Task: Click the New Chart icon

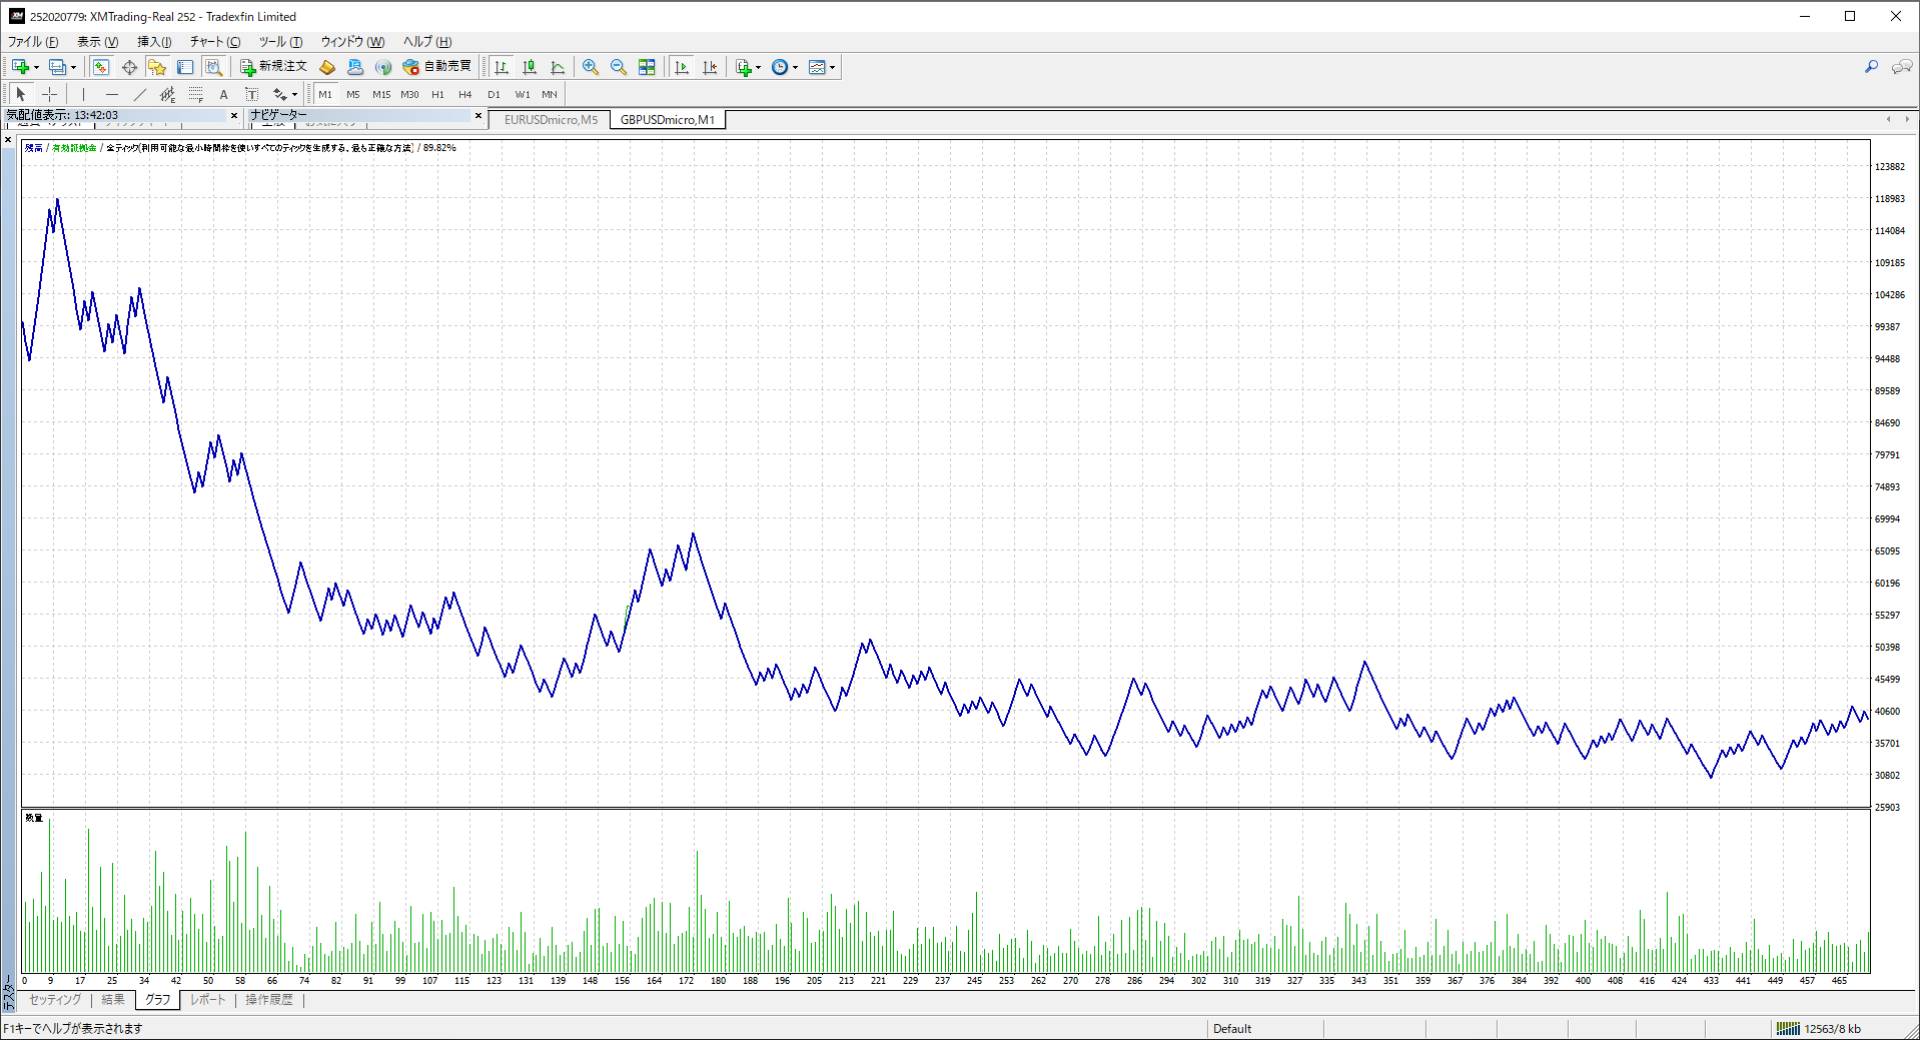Action: (20, 67)
